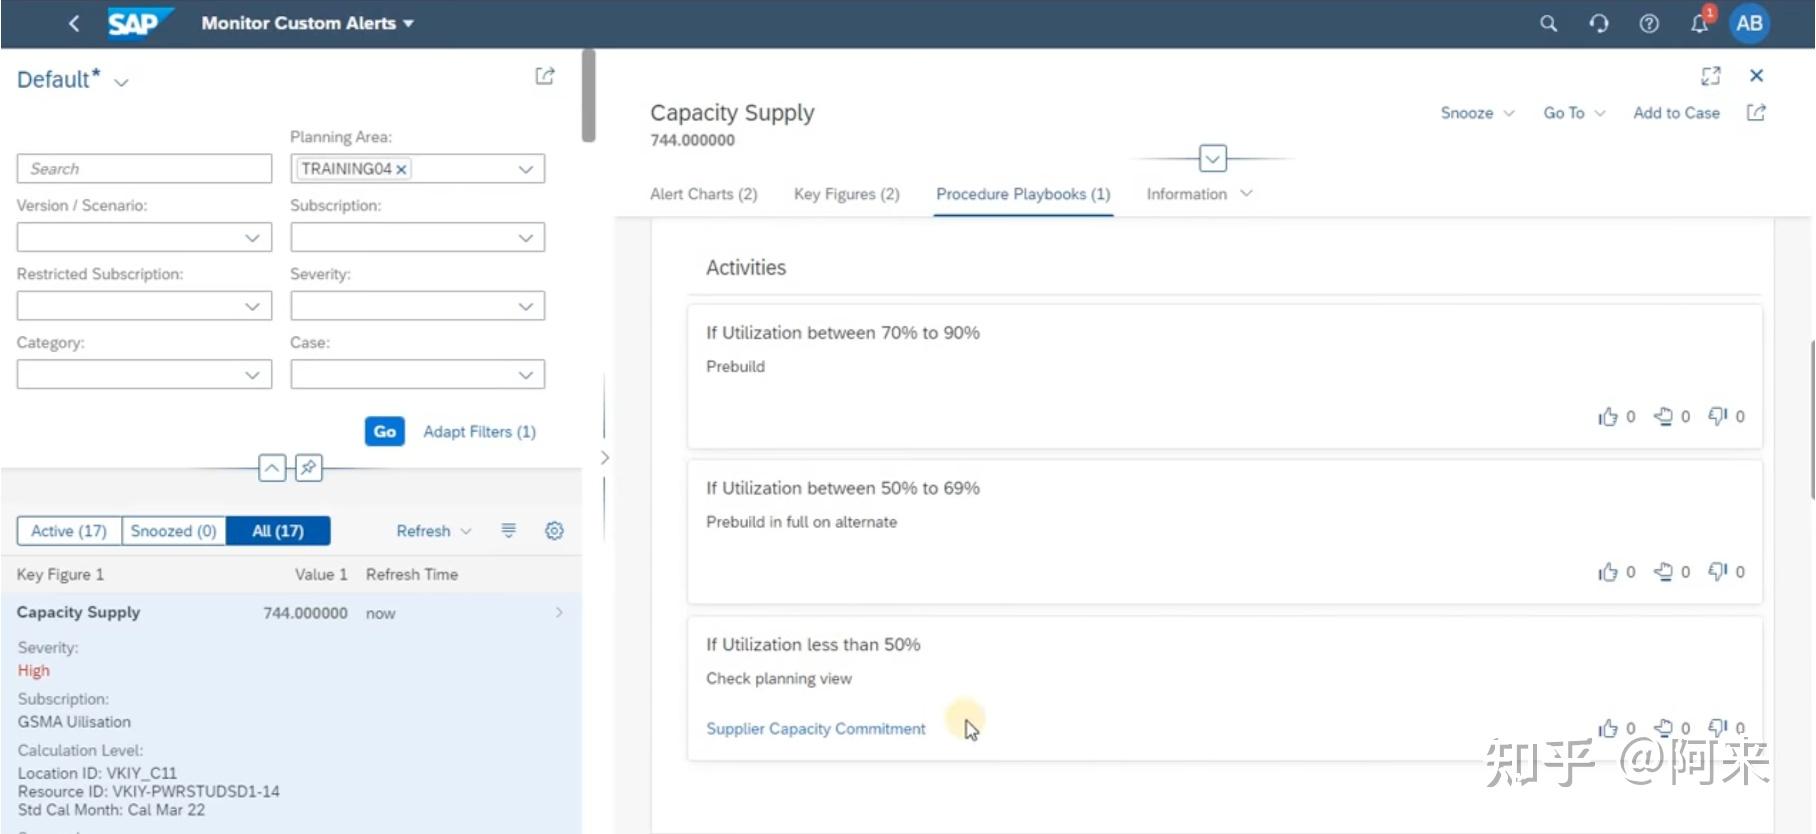Click the Search input field
This screenshot has height=834, width=1816.
click(x=144, y=169)
